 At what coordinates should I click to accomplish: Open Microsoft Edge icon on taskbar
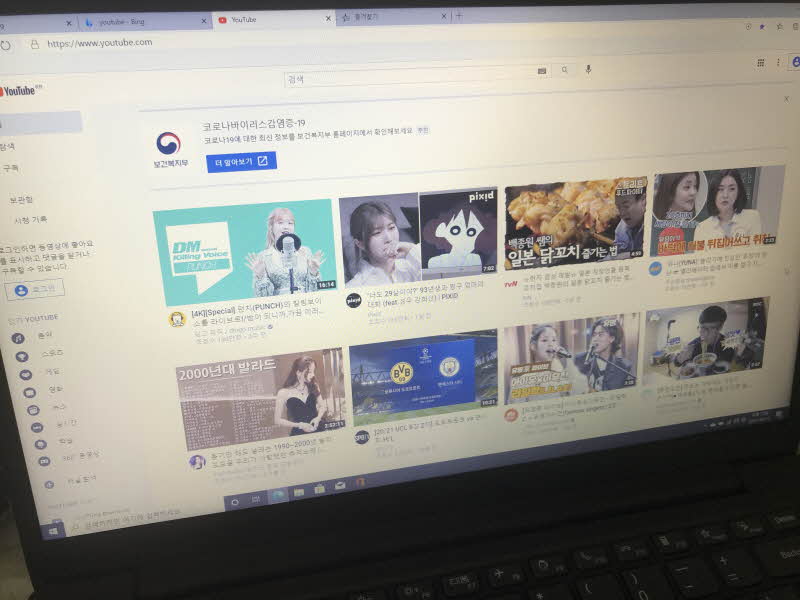[x=278, y=495]
